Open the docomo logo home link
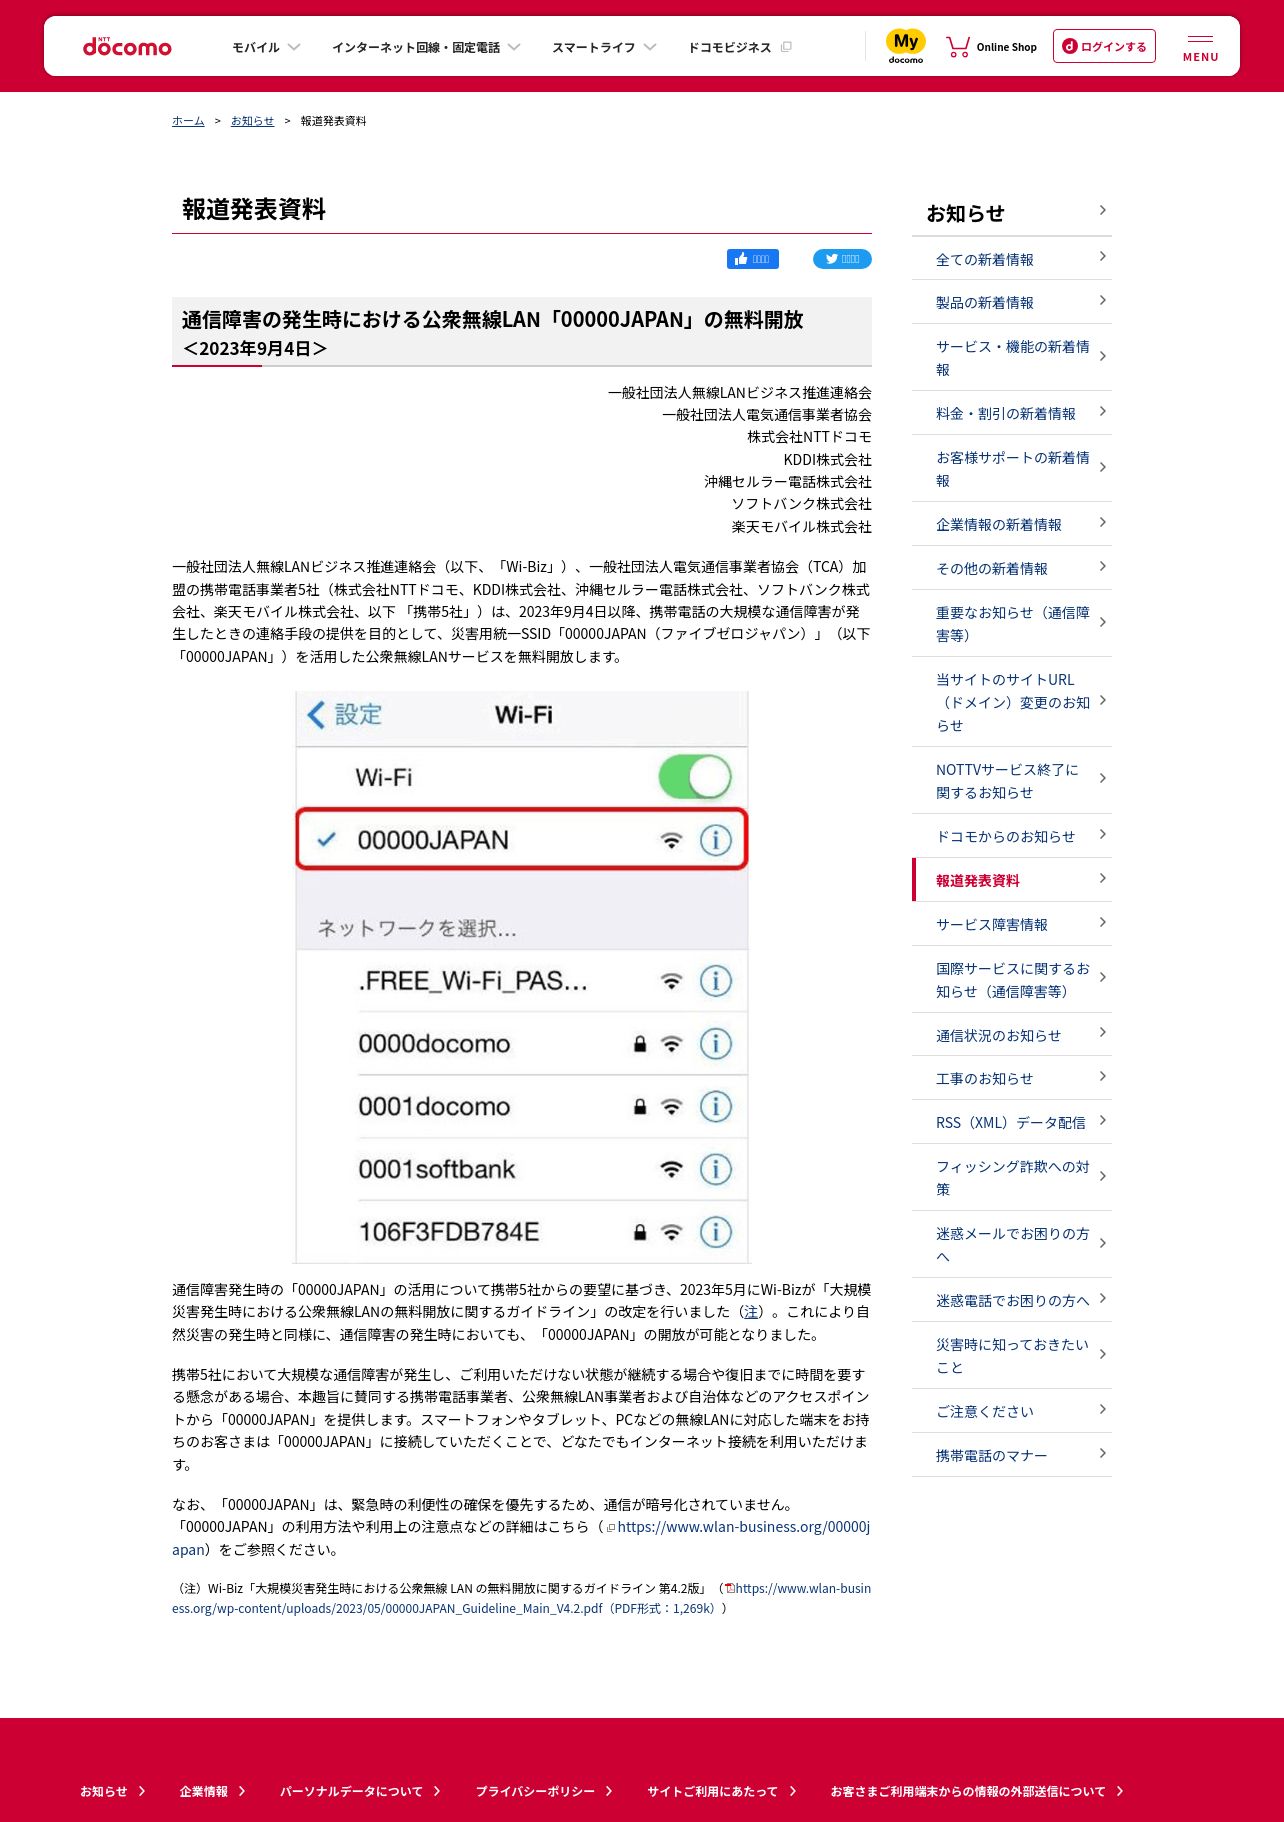 click(127, 46)
